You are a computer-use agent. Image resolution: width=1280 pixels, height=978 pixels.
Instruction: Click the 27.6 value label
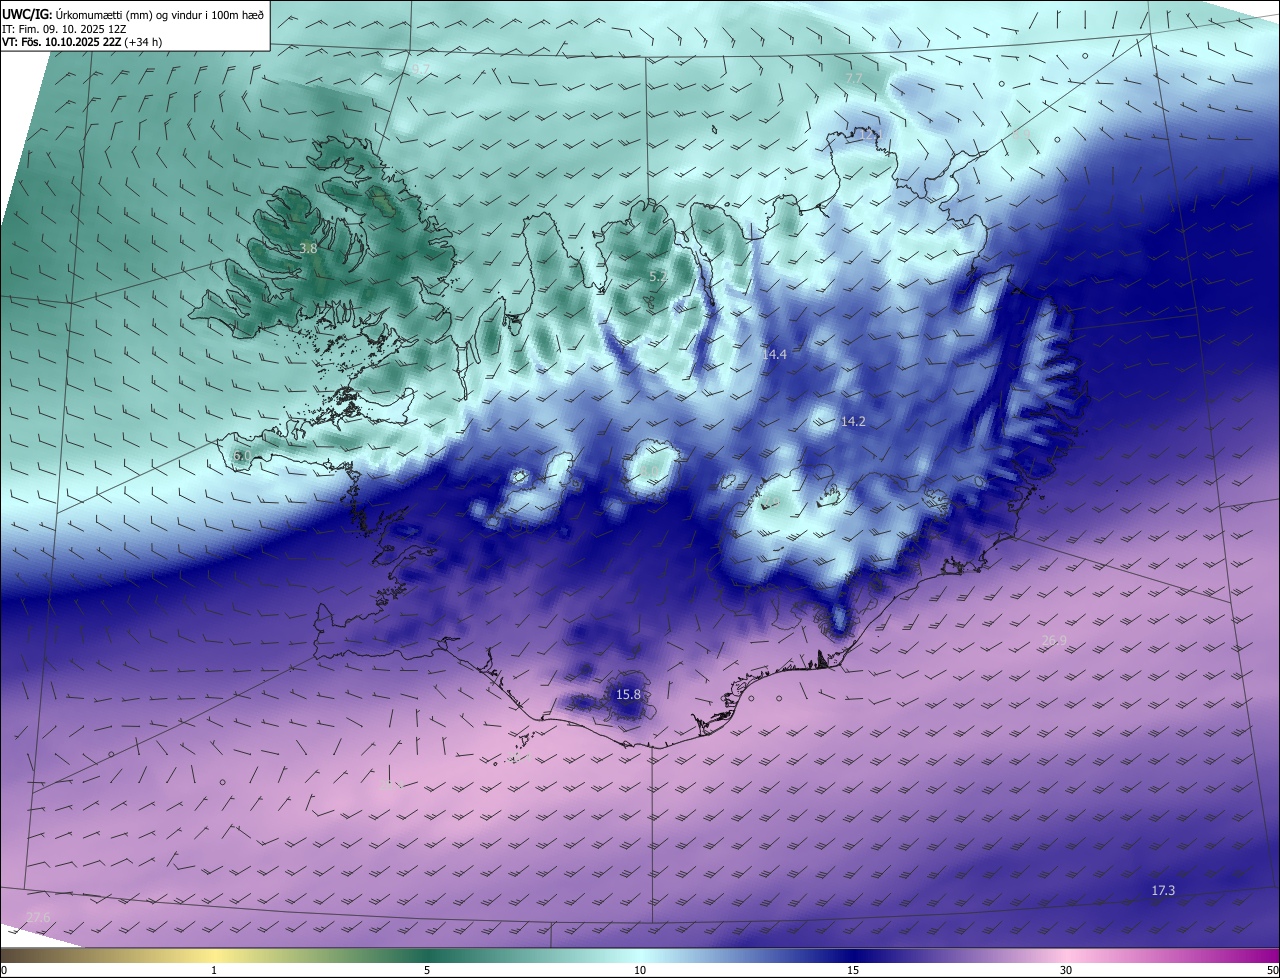coord(38,918)
